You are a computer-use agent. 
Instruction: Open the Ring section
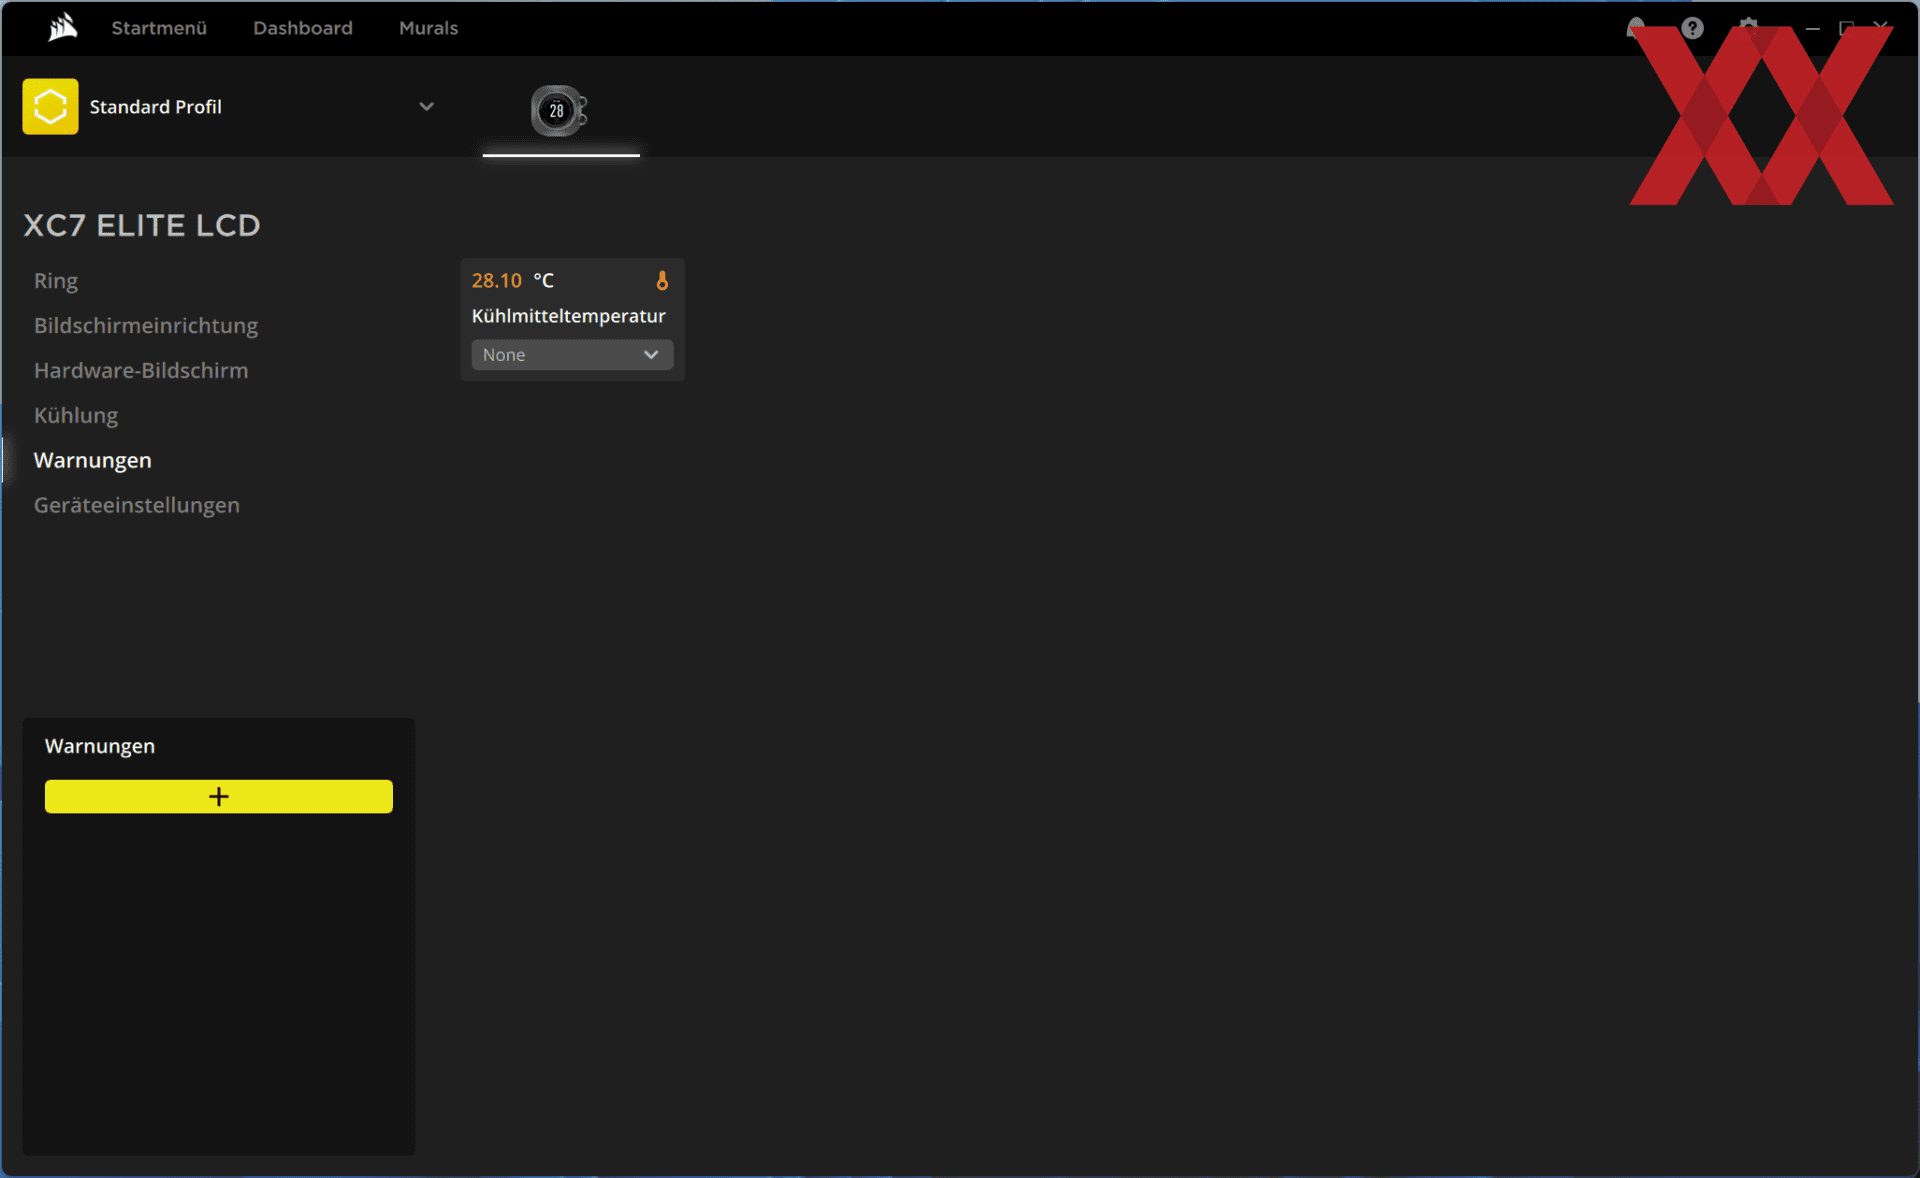(x=56, y=281)
